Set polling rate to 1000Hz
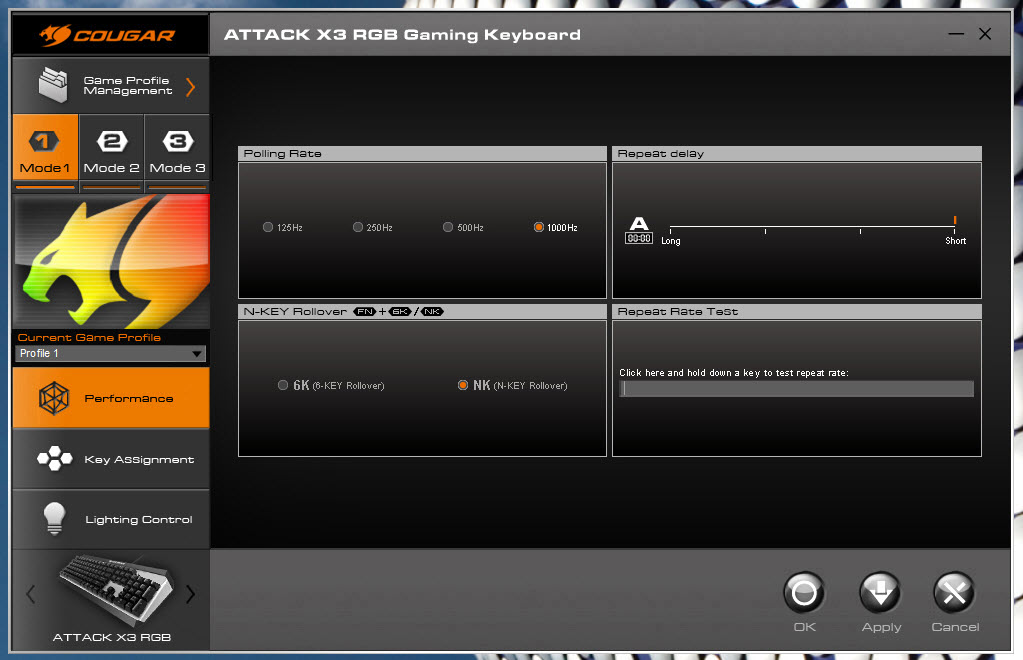Screen dimensions: 1023x660 tap(555, 228)
